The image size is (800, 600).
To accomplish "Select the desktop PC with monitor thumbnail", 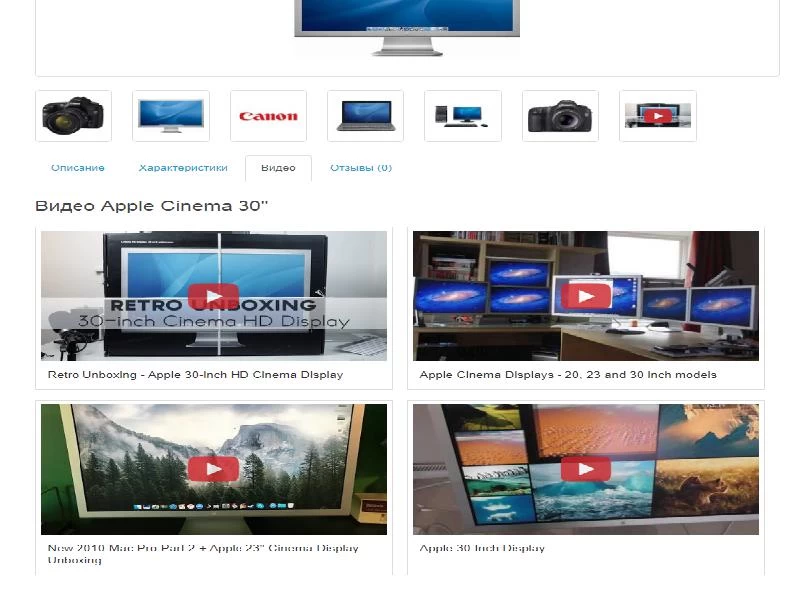I will pos(463,116).
